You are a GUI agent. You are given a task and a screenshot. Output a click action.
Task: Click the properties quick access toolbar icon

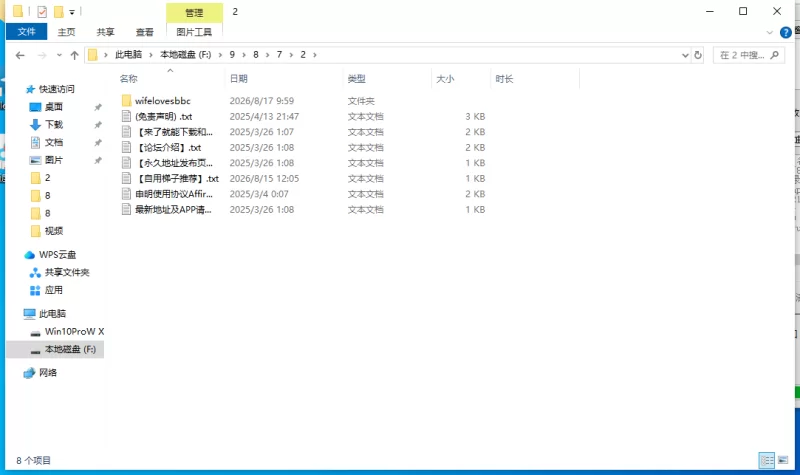click(42, 11)
